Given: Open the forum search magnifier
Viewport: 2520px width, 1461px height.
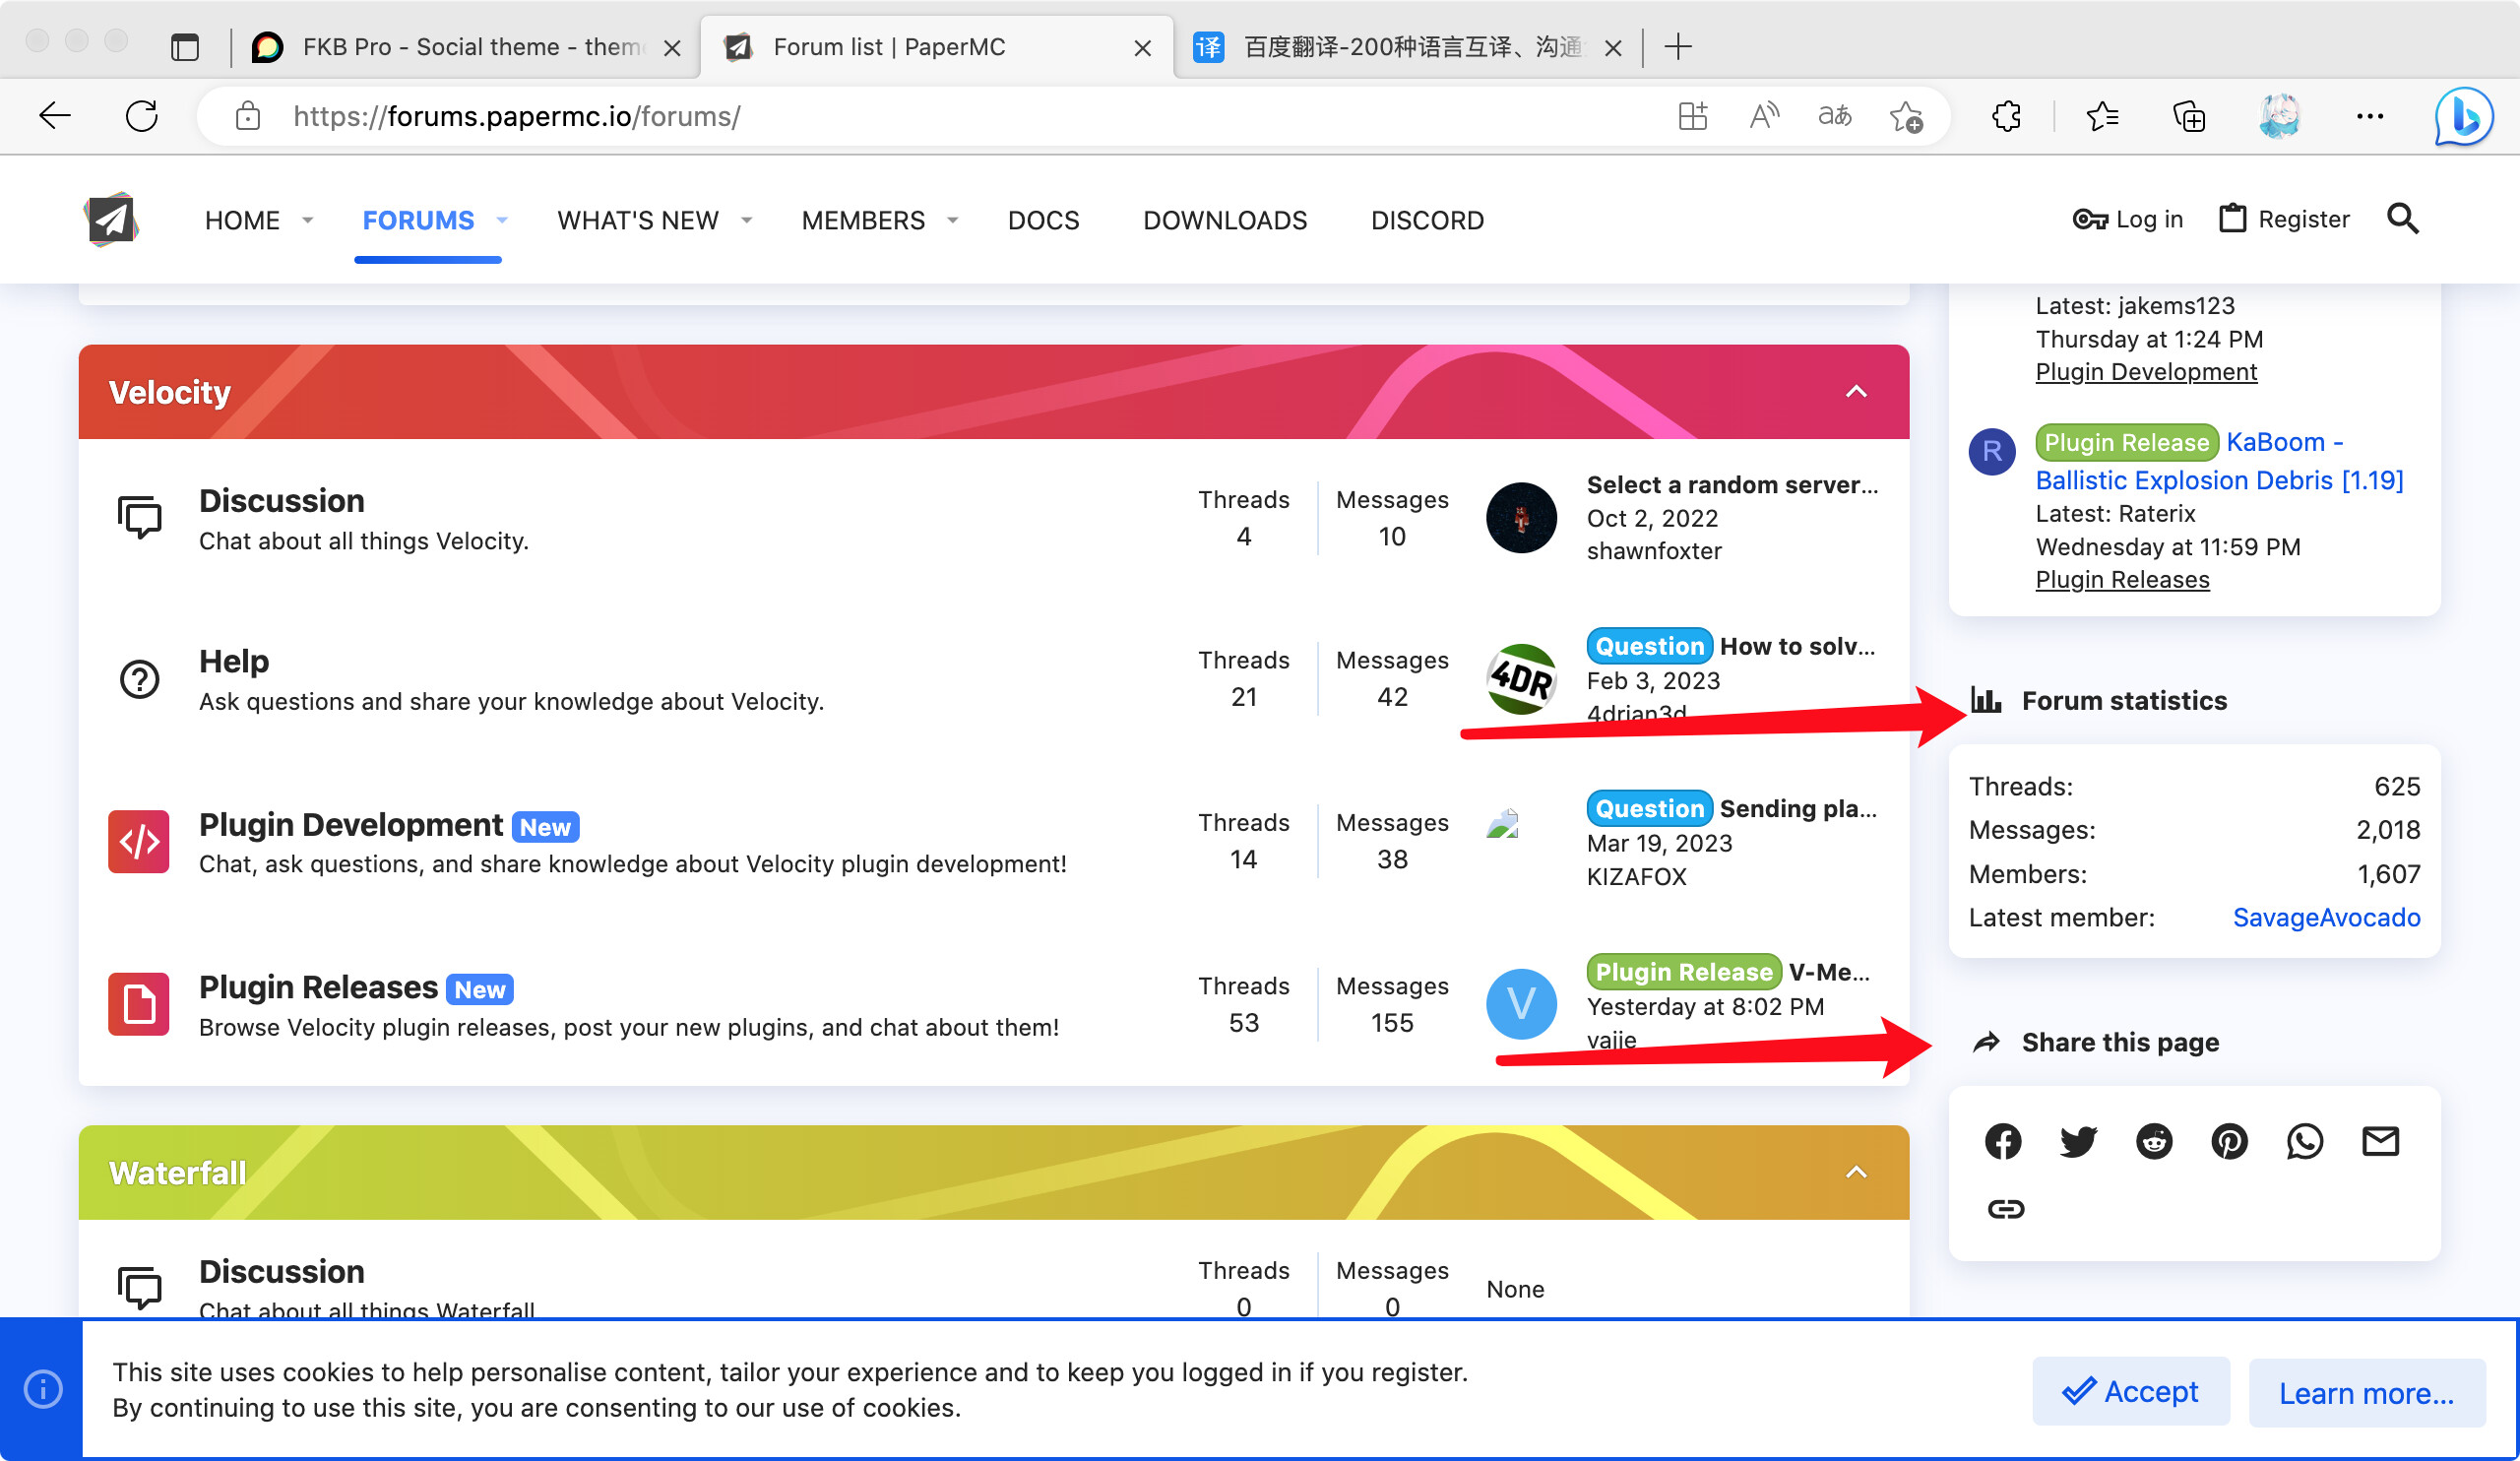Looking at the screenshot, I should pyautogui.click(x=2403, y=219).
